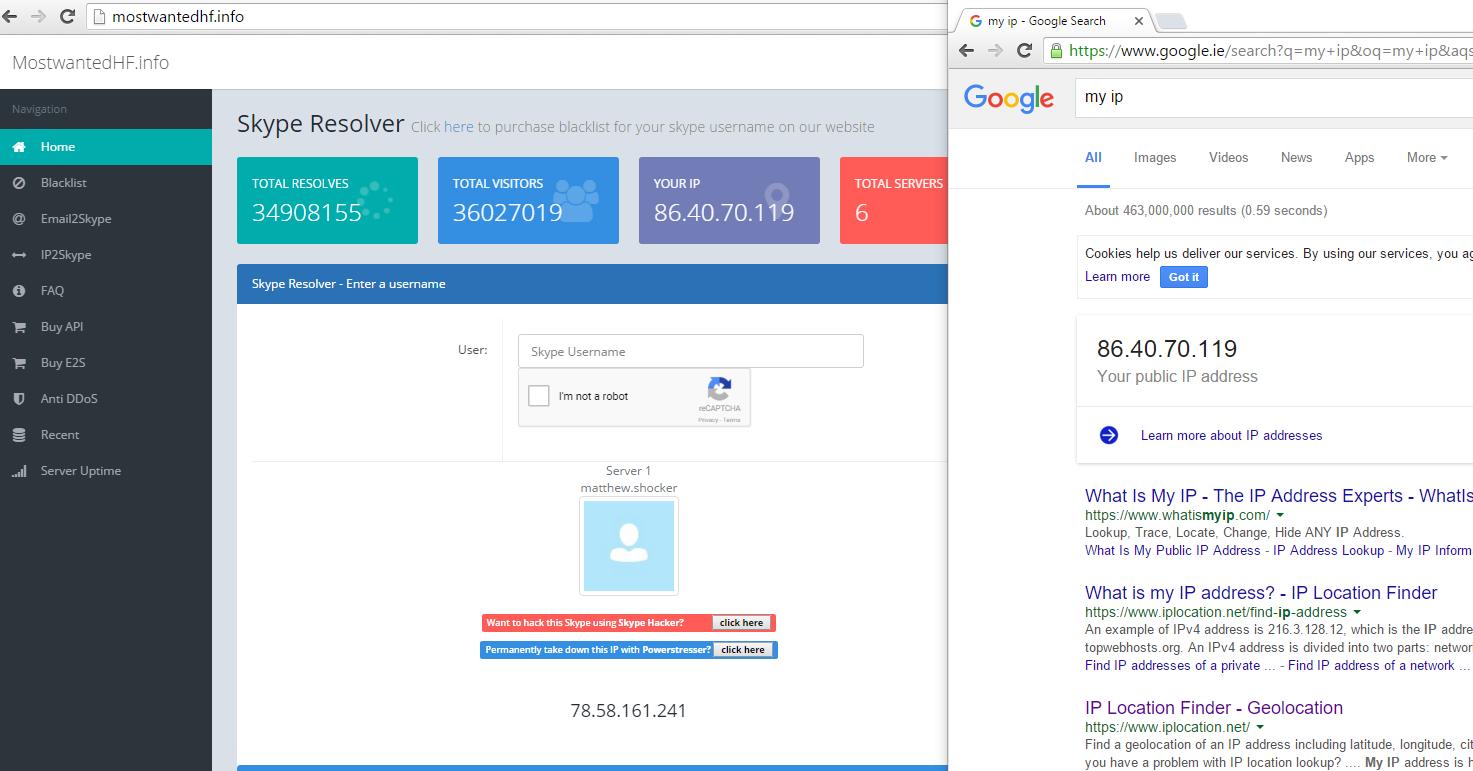Open 'What is my IP address? - IP Location Finder'
Viewport: 1473px width, 771px height.
pyautogui.click(x=1261, y=593)
